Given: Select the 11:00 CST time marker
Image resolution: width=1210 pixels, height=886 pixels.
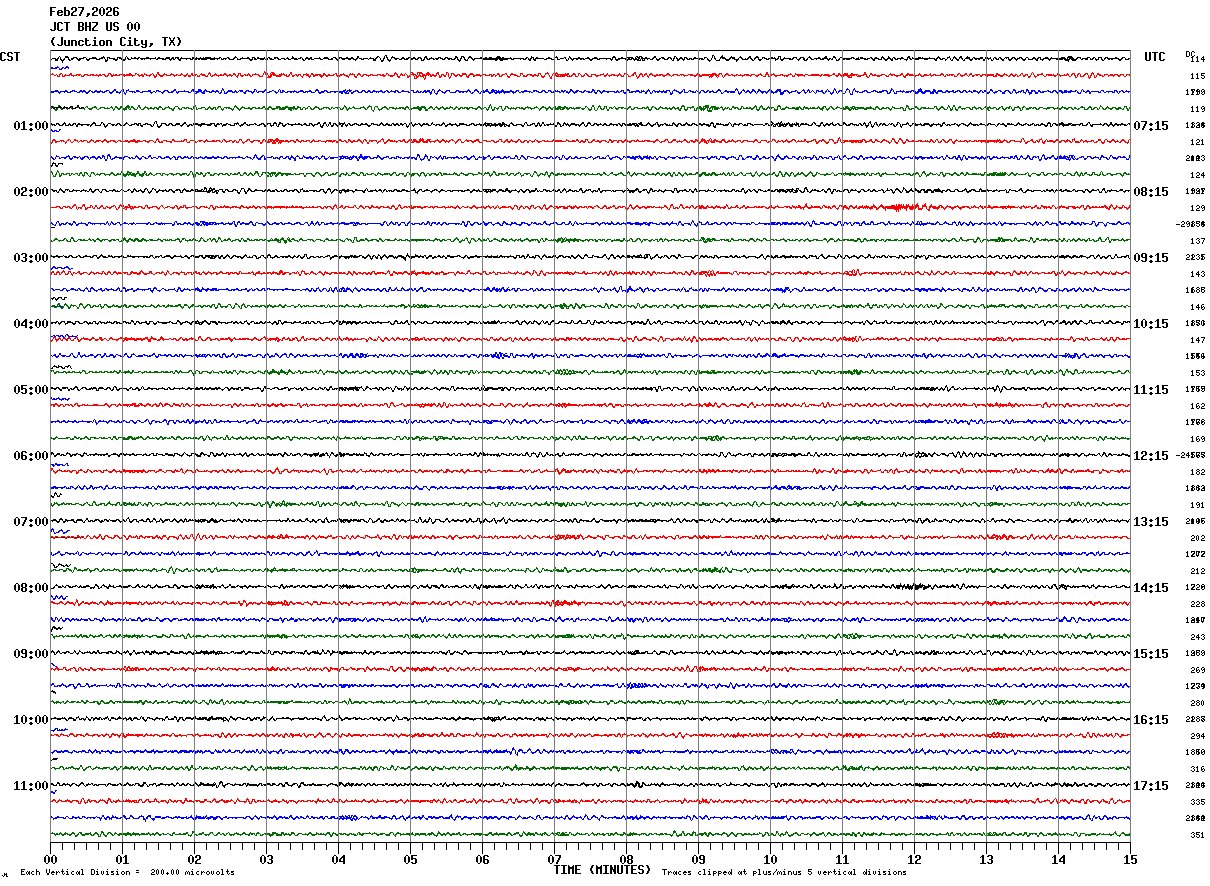Looking at the screenshot, I should click(30, 786).
